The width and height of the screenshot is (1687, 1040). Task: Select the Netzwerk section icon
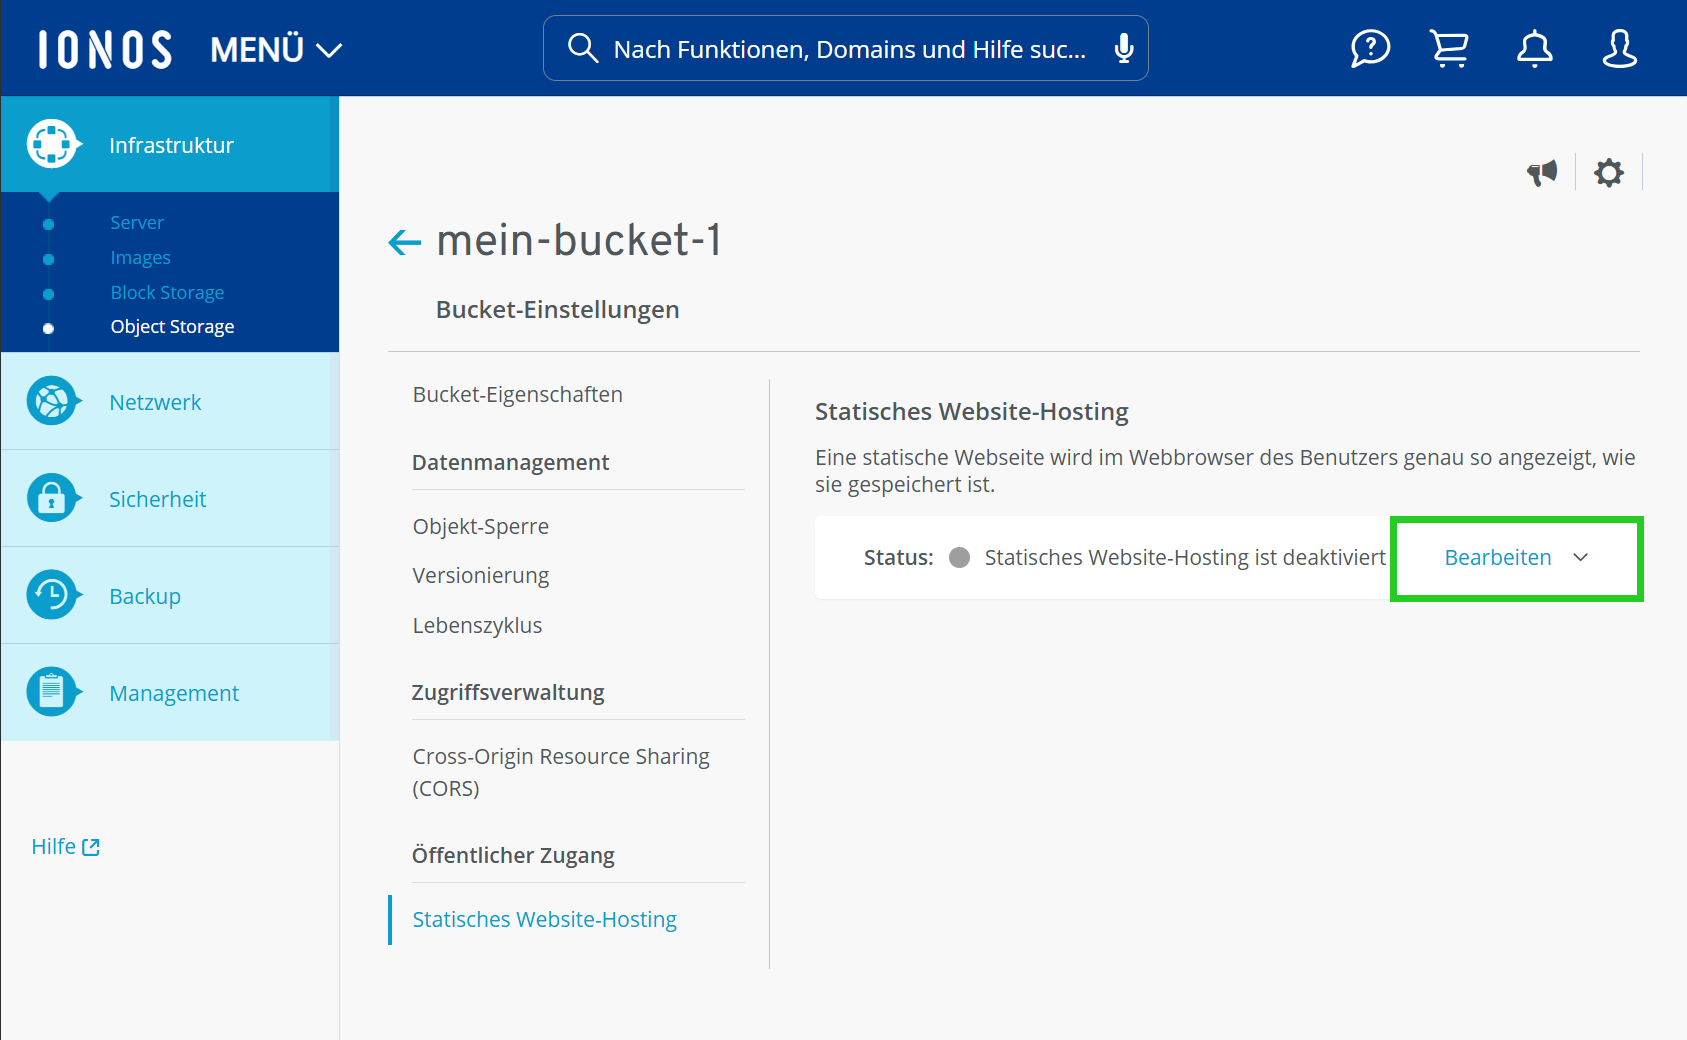point(52,401)
